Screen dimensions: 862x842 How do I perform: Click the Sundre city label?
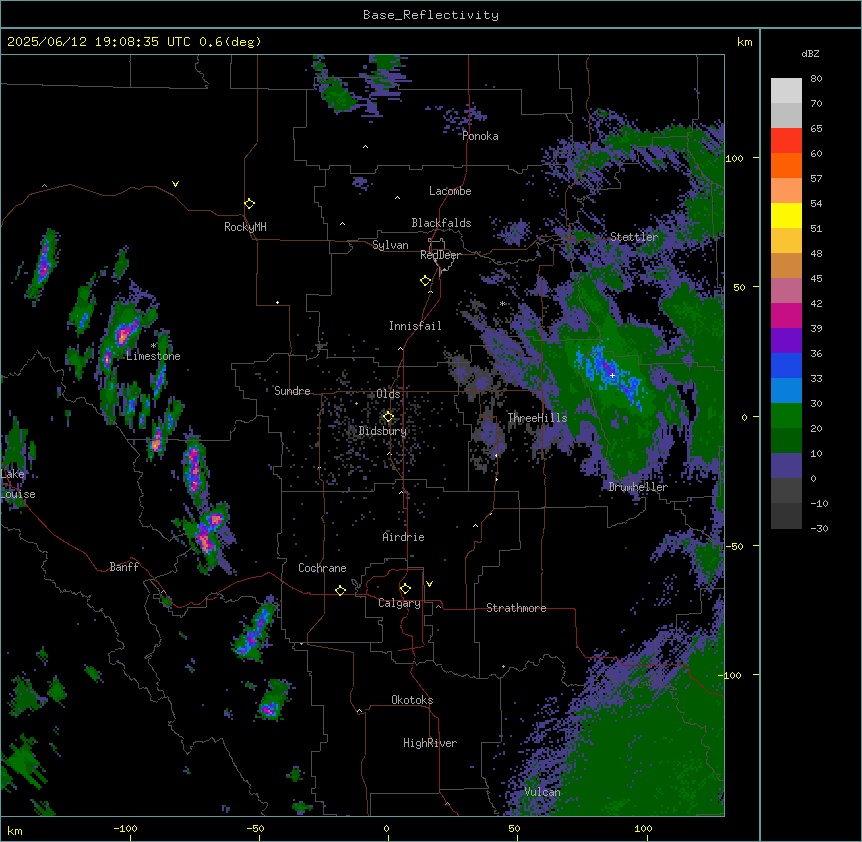[x=292, y=391]
